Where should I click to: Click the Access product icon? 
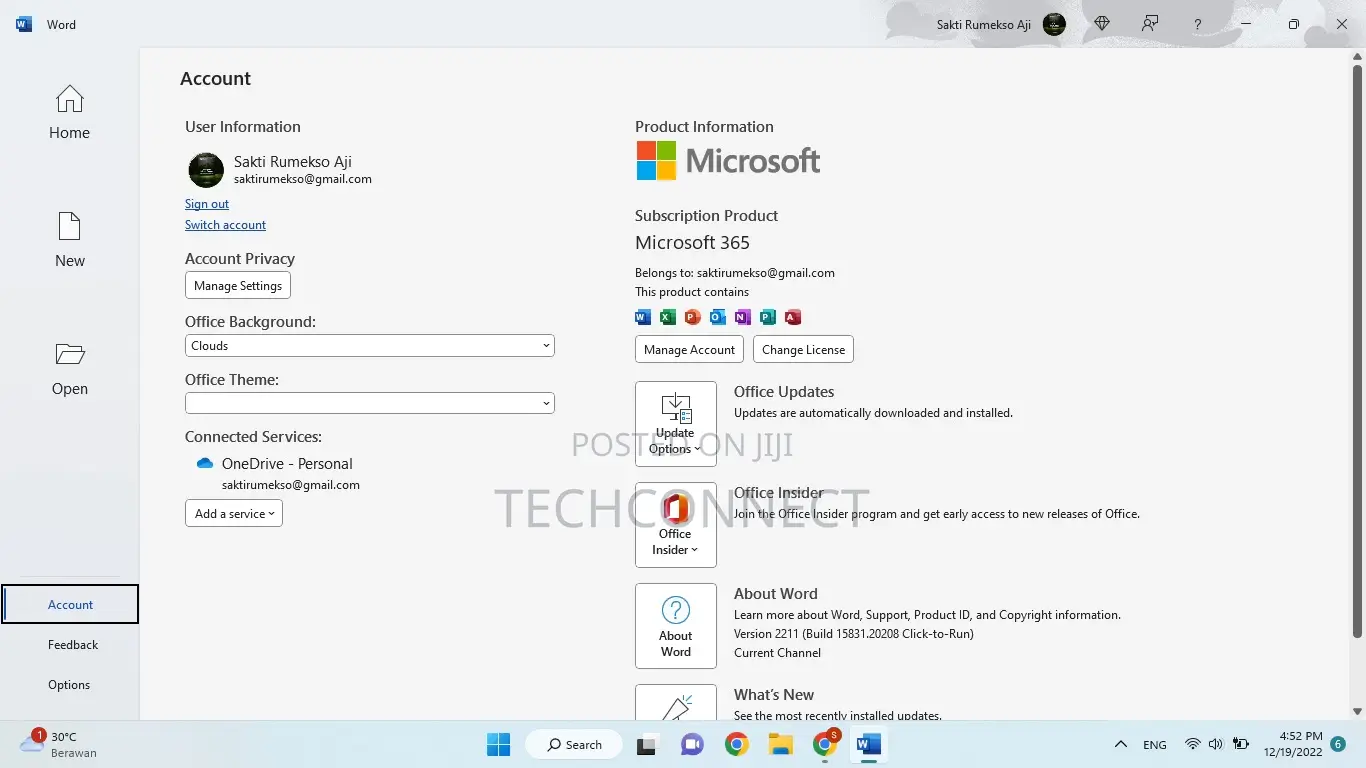pyautogui.click(x=793, y=317)
